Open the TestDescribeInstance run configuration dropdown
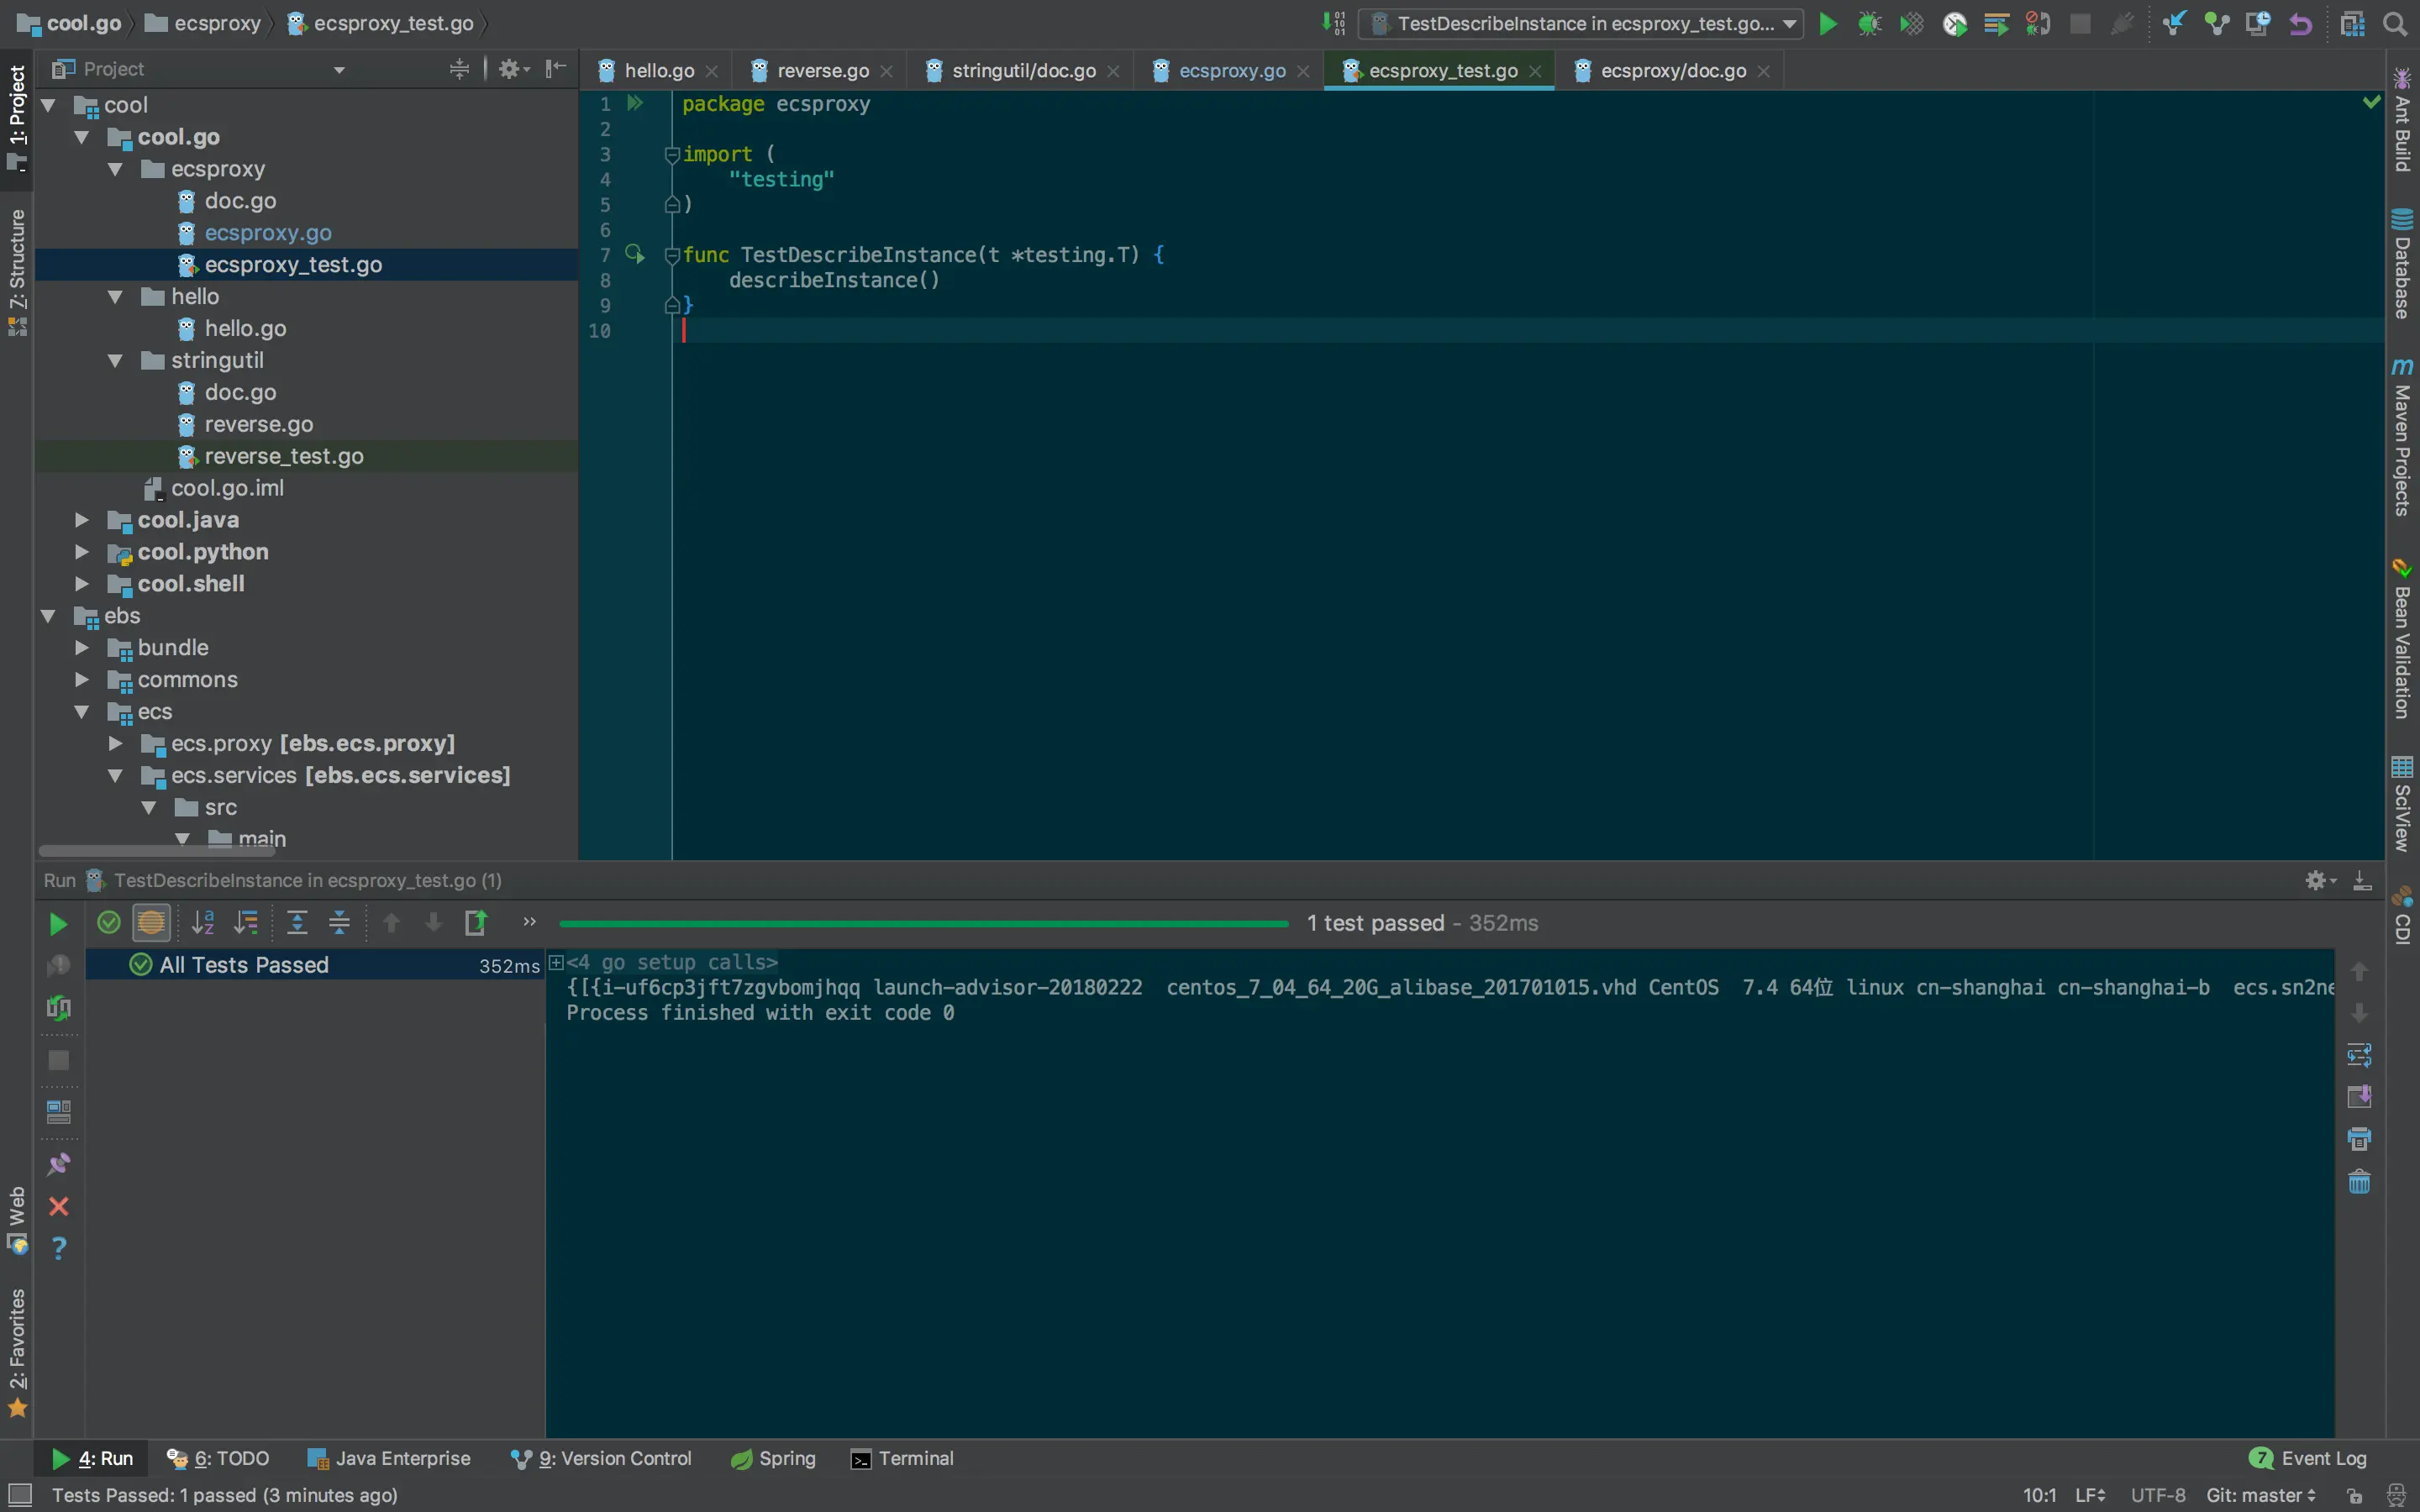The height and width of the screenshot is (1512, 2420). click(x=1580, y=23)
